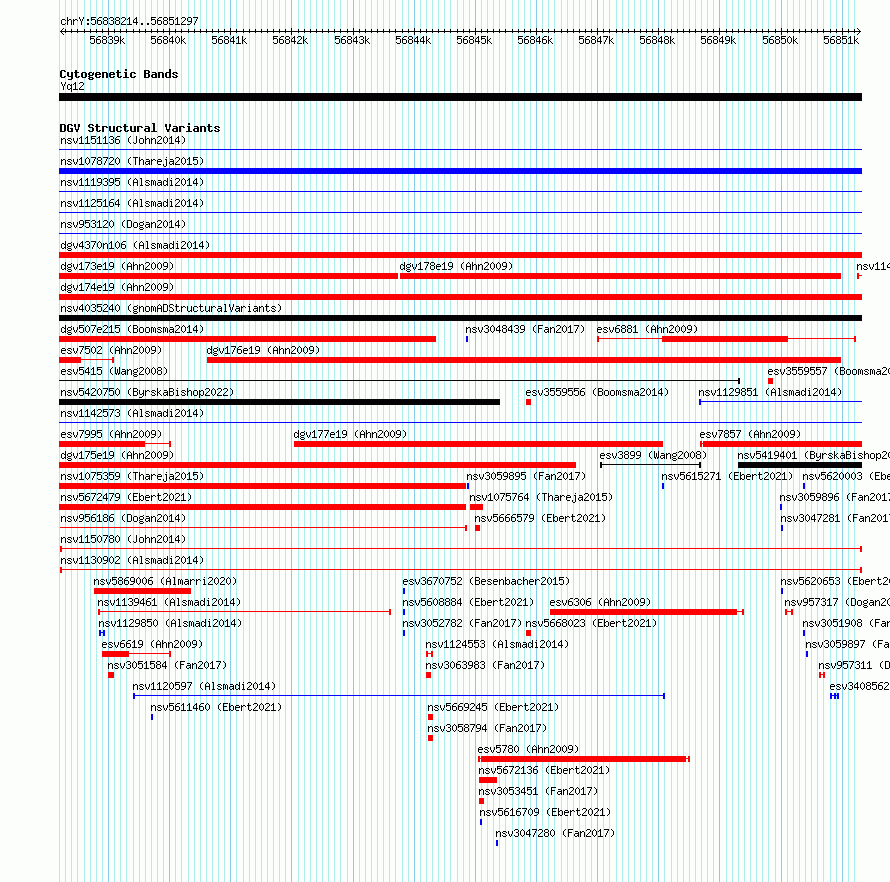The image size is (890, 882).
Task: Open variant nsv3047280 (Fan2017)
Action: (x=555, y=833)
